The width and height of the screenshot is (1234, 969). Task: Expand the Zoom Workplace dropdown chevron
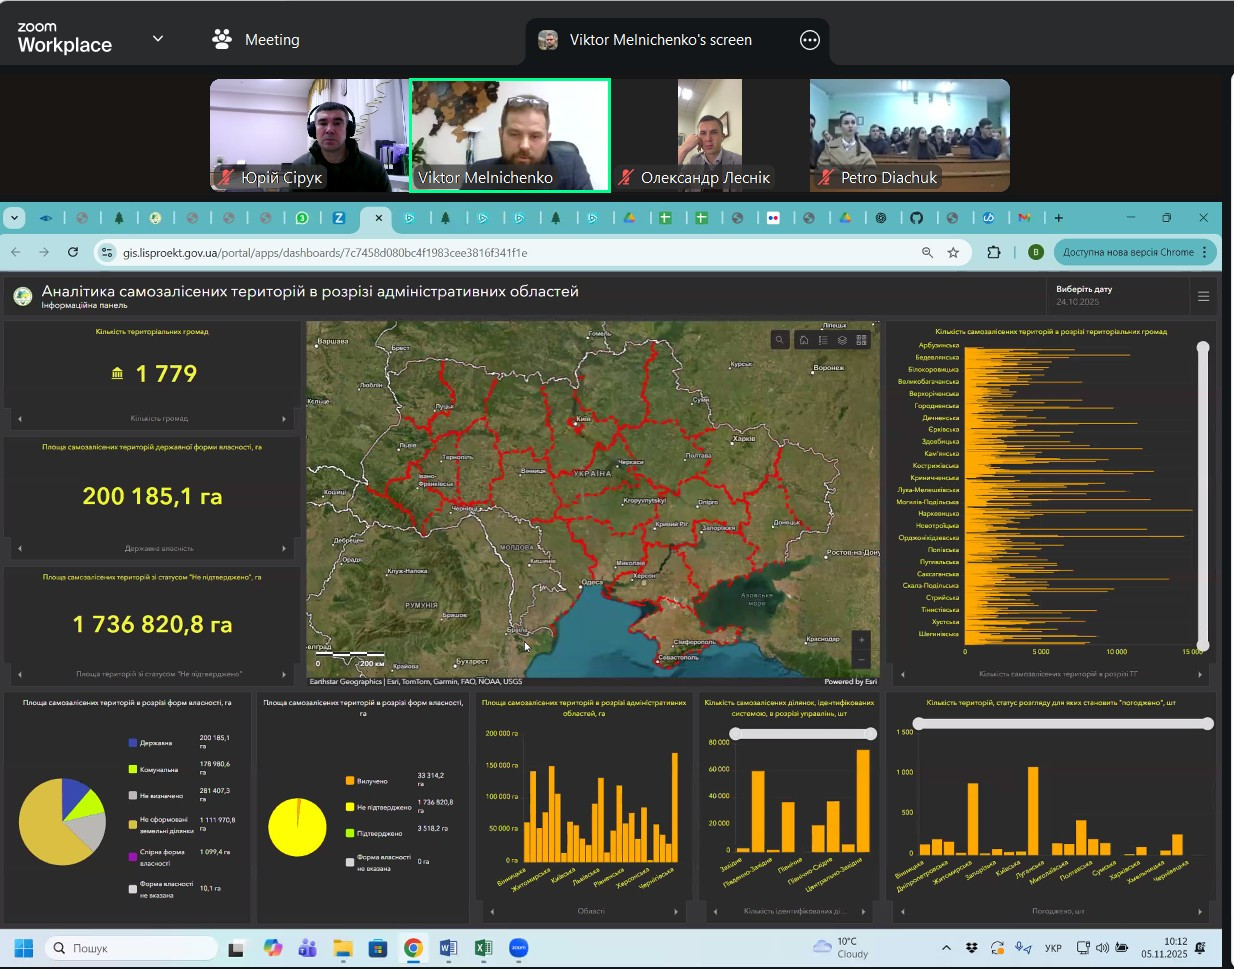(x=158, y=39)
